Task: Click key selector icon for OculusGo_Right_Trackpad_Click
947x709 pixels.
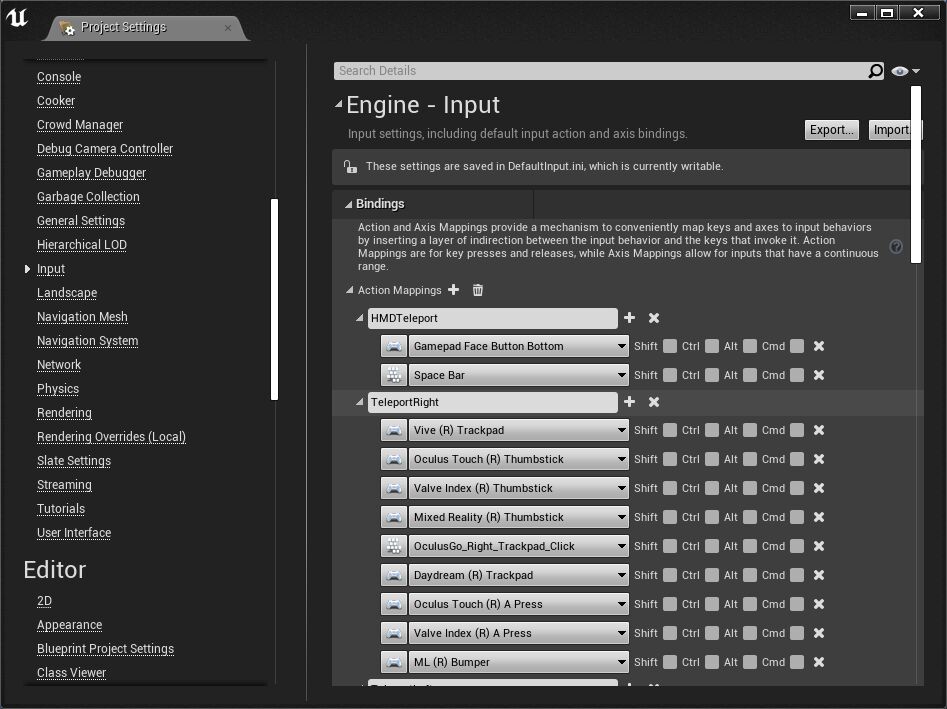Action: pos(394,546)
